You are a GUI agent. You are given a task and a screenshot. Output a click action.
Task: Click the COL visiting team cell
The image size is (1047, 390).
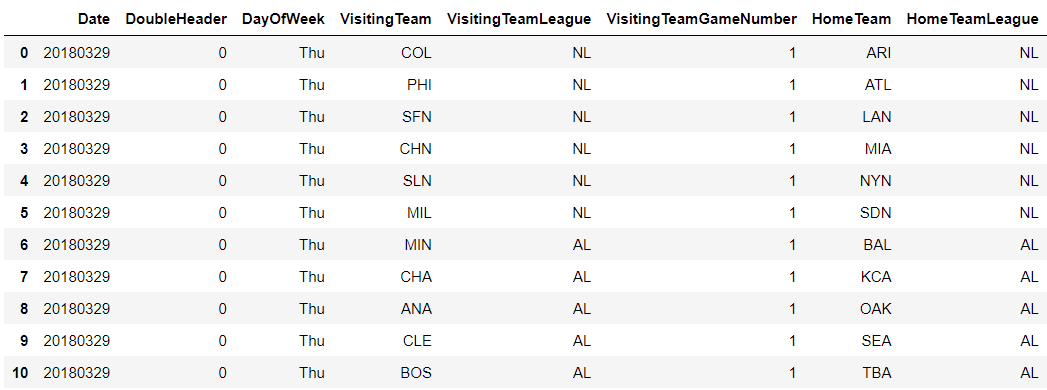pos(416,53)
